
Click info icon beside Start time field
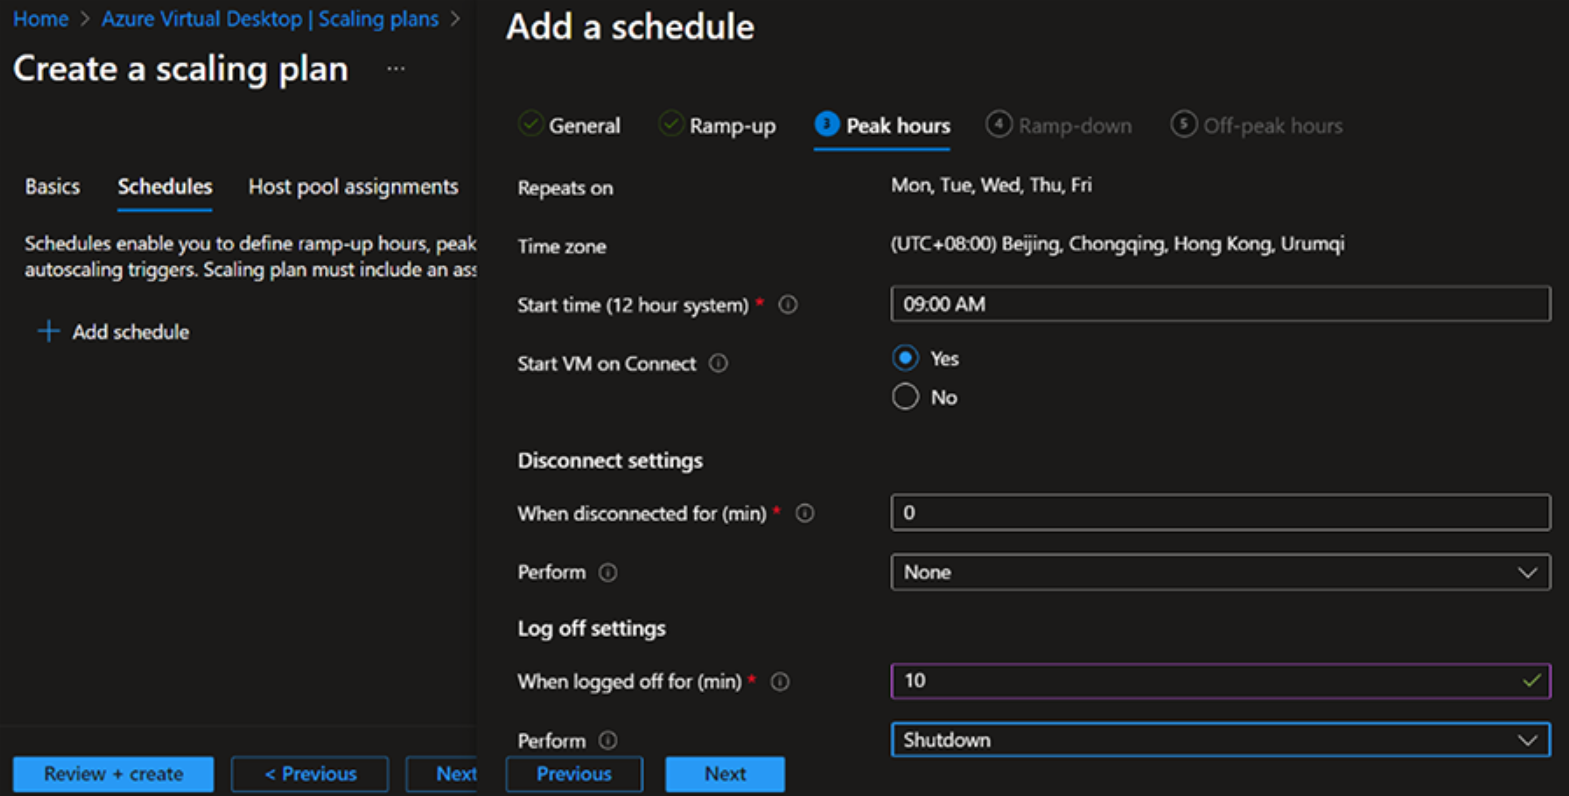(788, 305)
